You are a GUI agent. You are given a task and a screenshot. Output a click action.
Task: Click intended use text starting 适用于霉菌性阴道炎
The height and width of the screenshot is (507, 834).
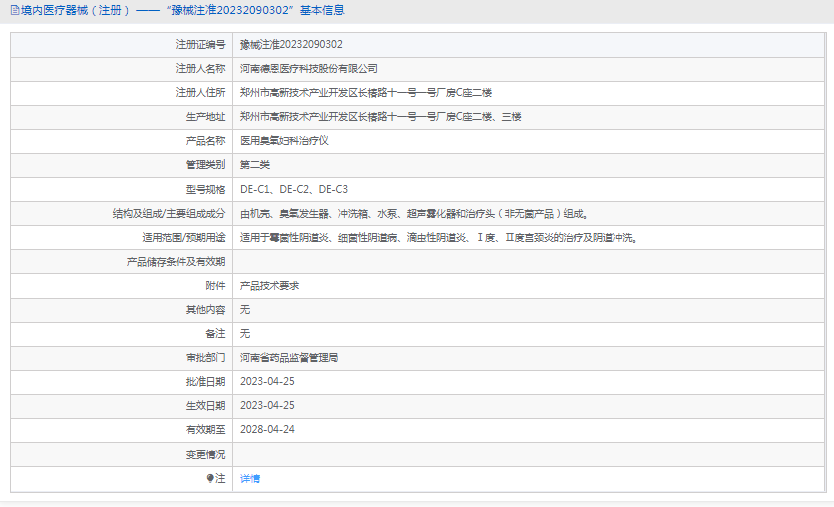[x=439, y=238]
